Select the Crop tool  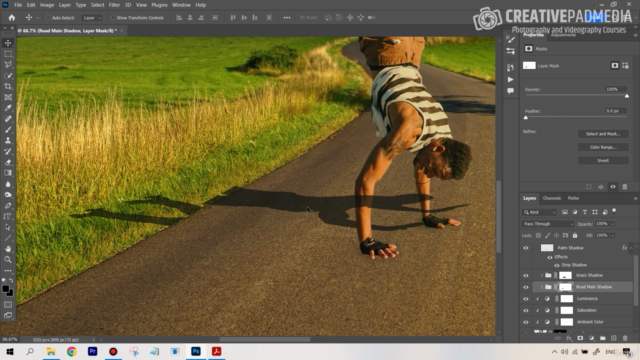tap(8, 86)
